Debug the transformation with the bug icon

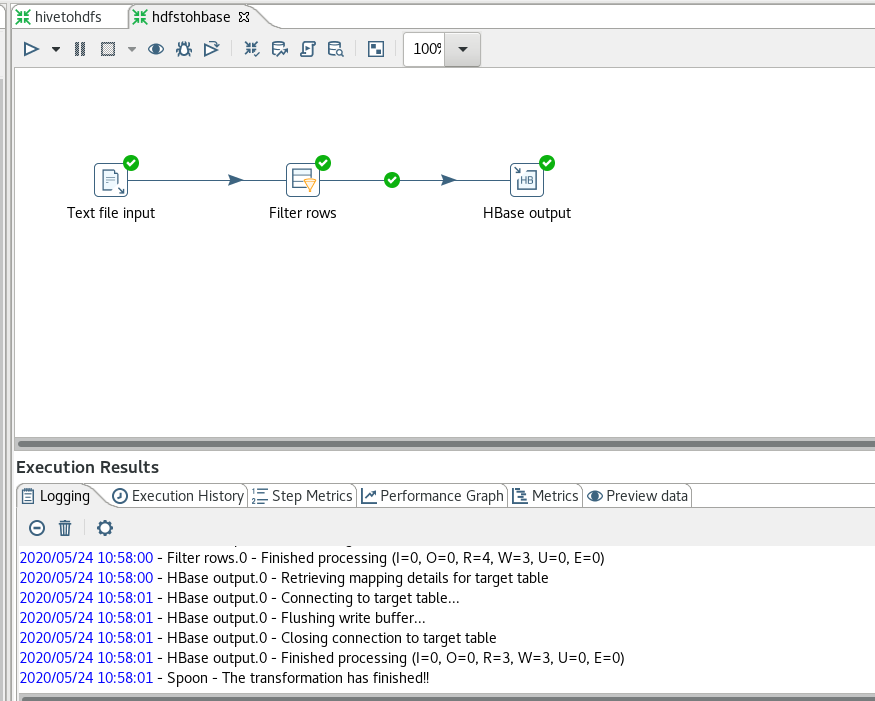(x=184, y=49)
